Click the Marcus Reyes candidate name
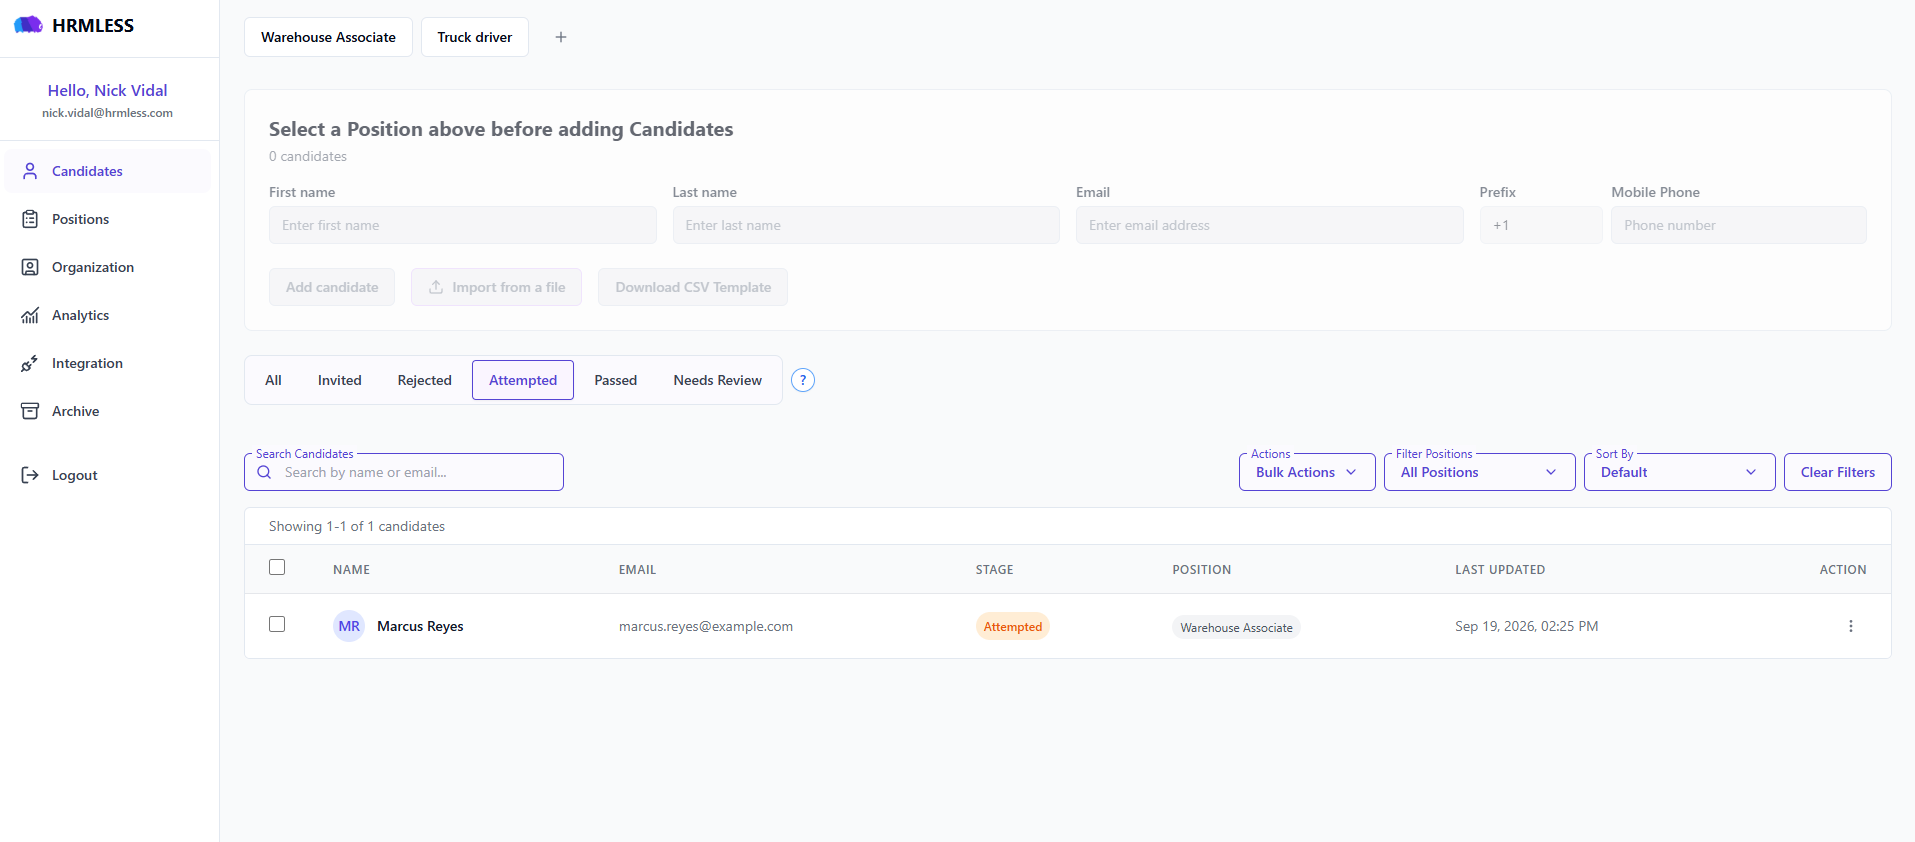The image size is (1915, 842). [x=420, y=626]
